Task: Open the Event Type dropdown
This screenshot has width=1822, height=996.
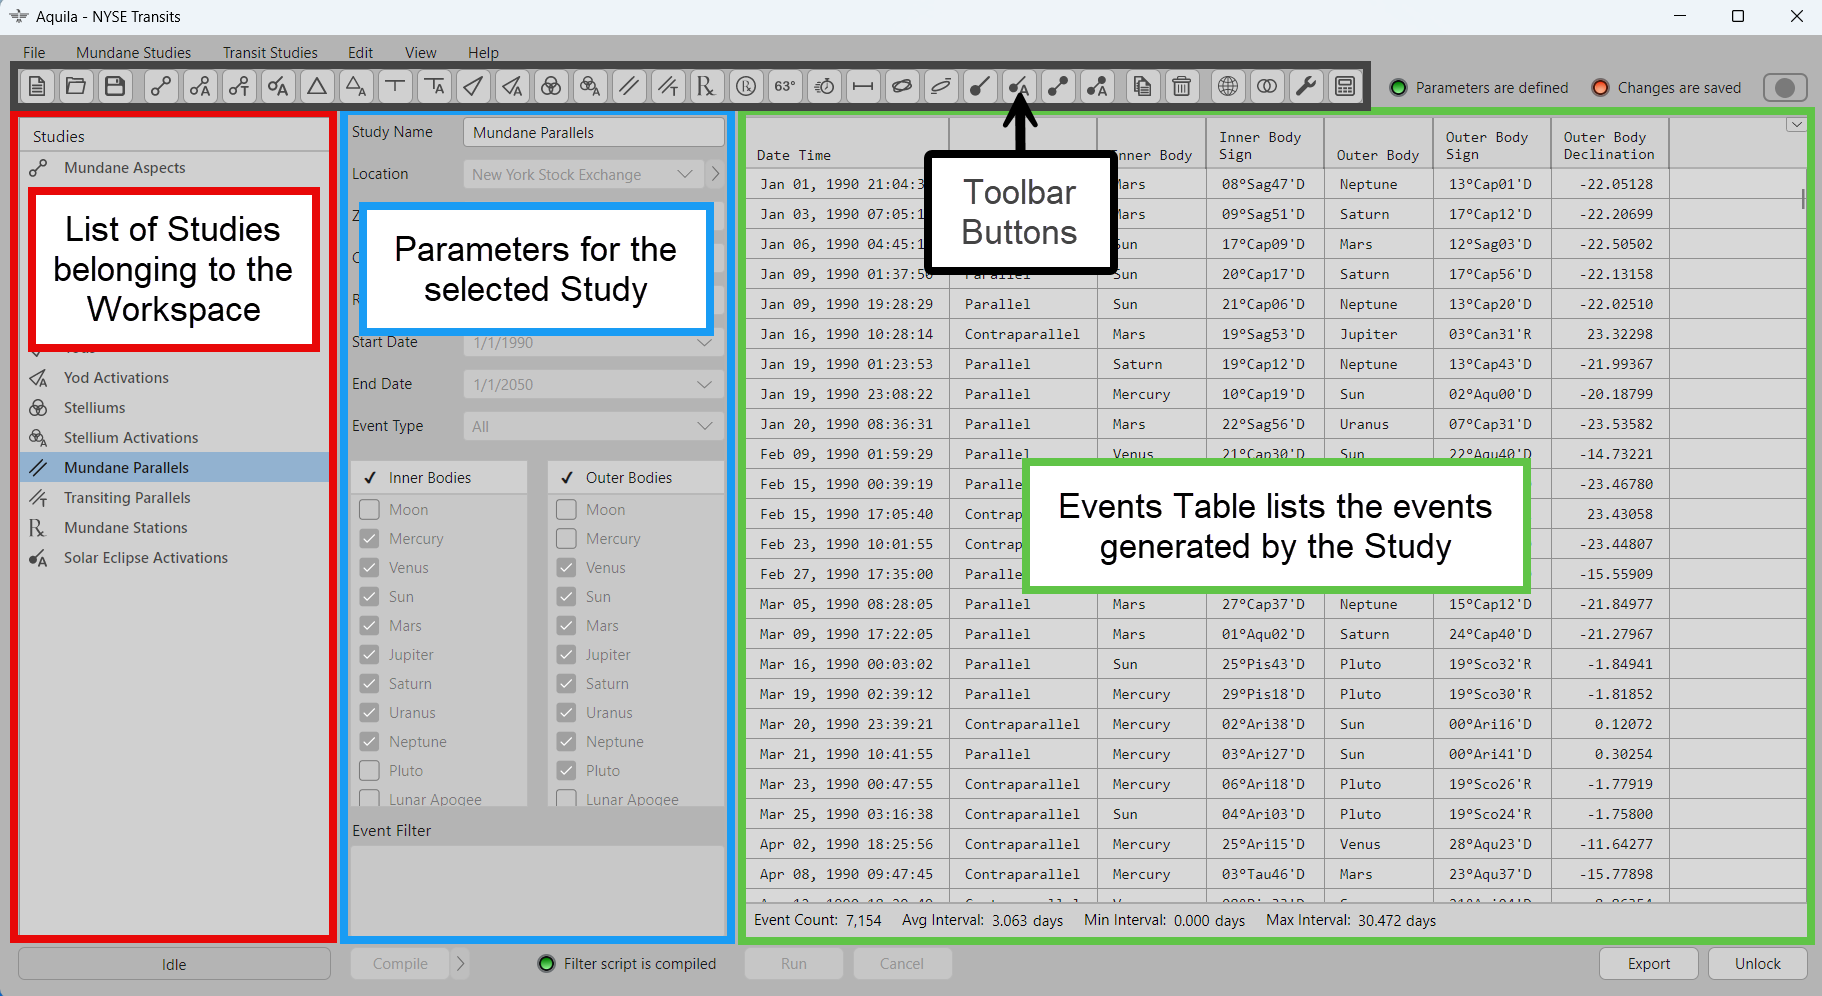Action: pos(594,426)
